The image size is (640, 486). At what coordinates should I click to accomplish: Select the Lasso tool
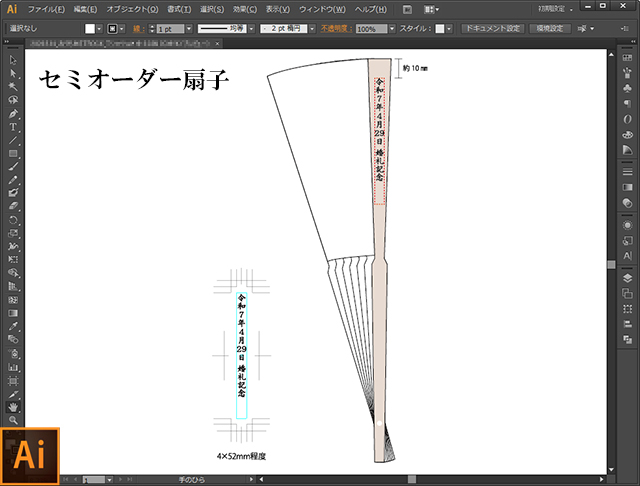13,100
